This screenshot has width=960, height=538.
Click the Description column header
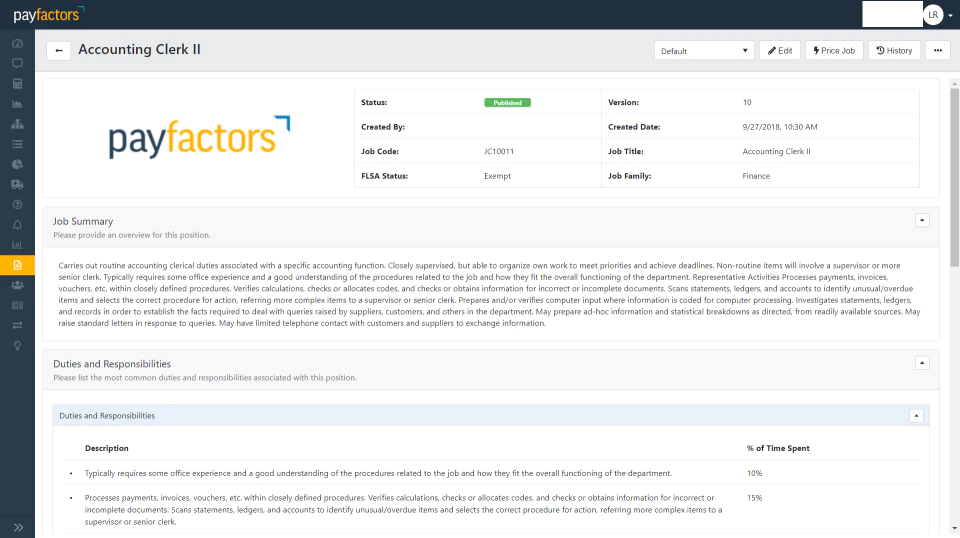tap(107, 448)
